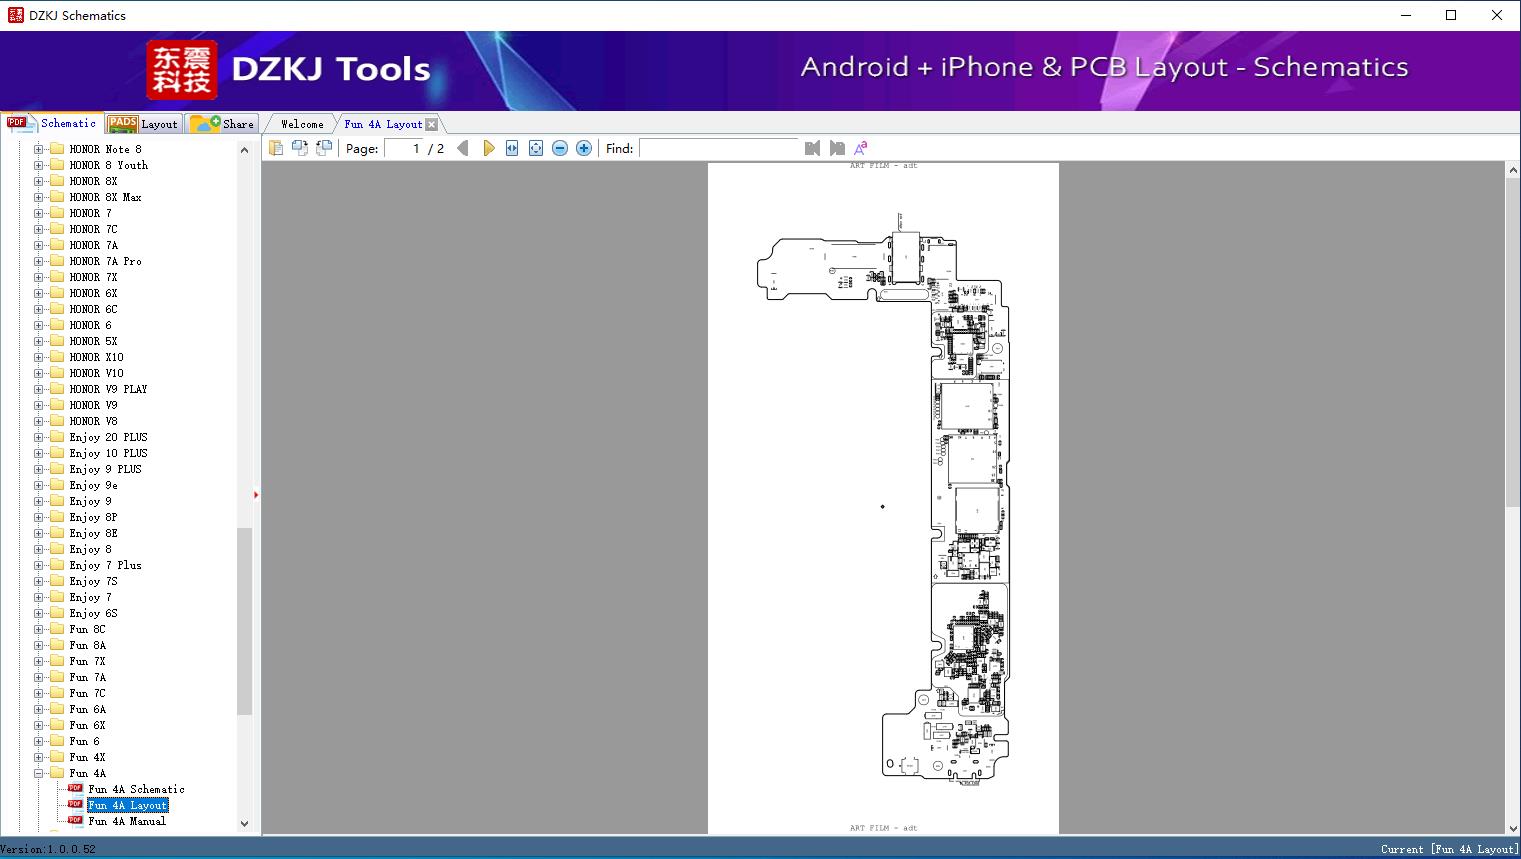Click the Find text field
The height and width of the screenshot is (859, 1521).
coord(719,148)
